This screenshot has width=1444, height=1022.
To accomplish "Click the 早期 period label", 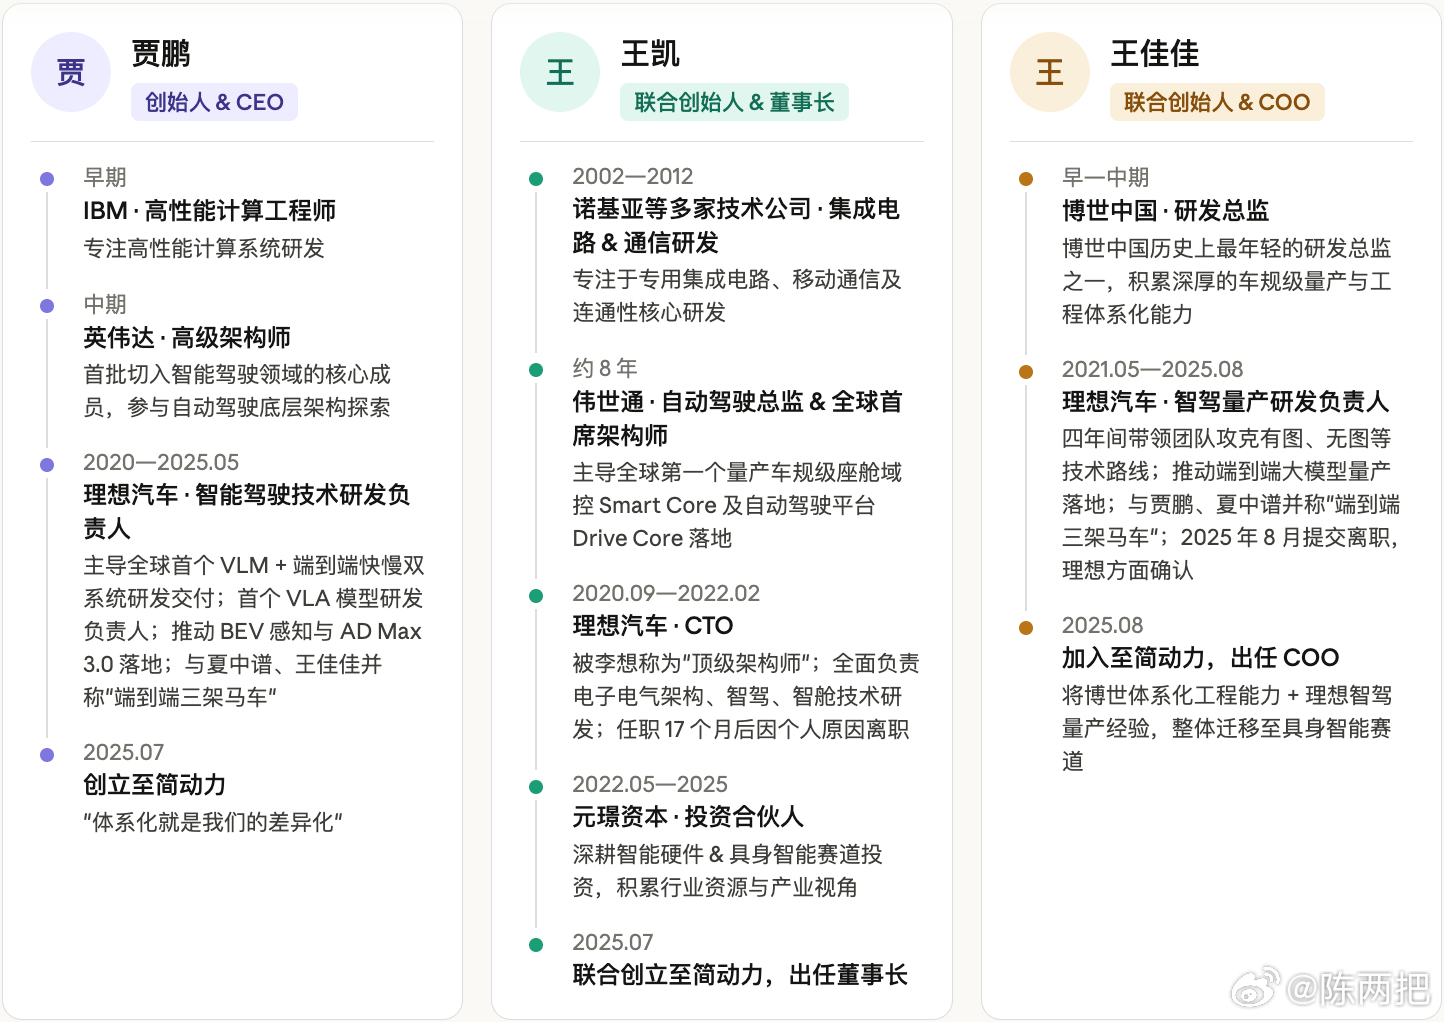I will pyautogui.click(x=105, y=177).
